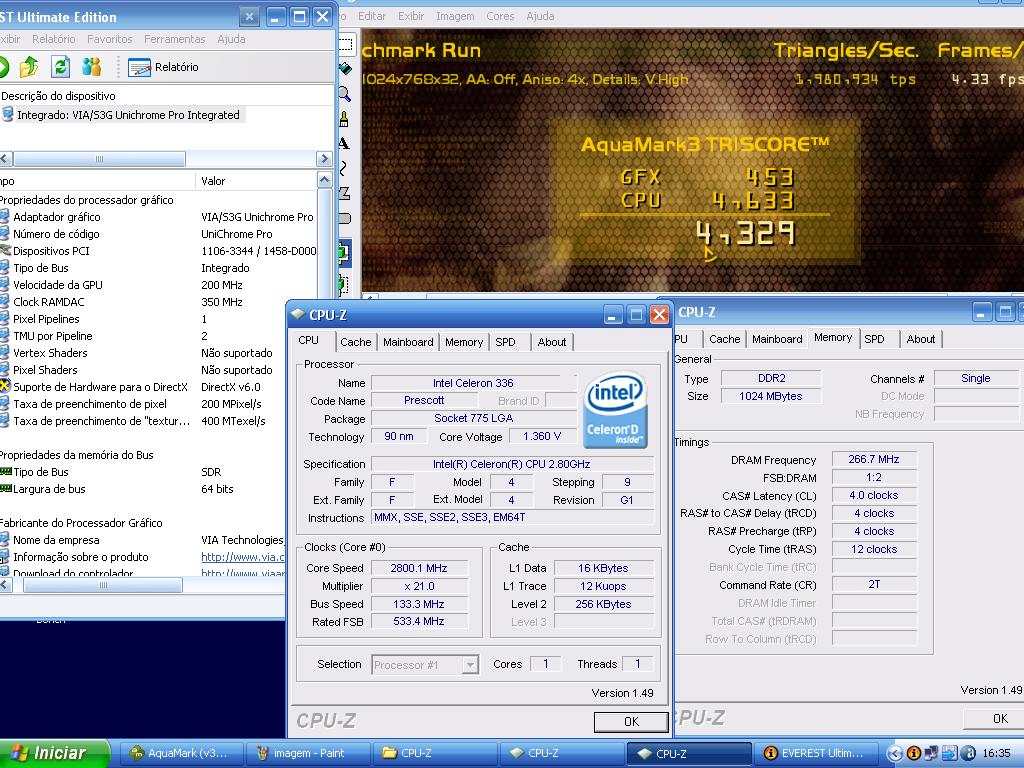The image size is (1024, 768).
Task: Switch to the SPD tab in front CPU-Z
Action: 505,342
